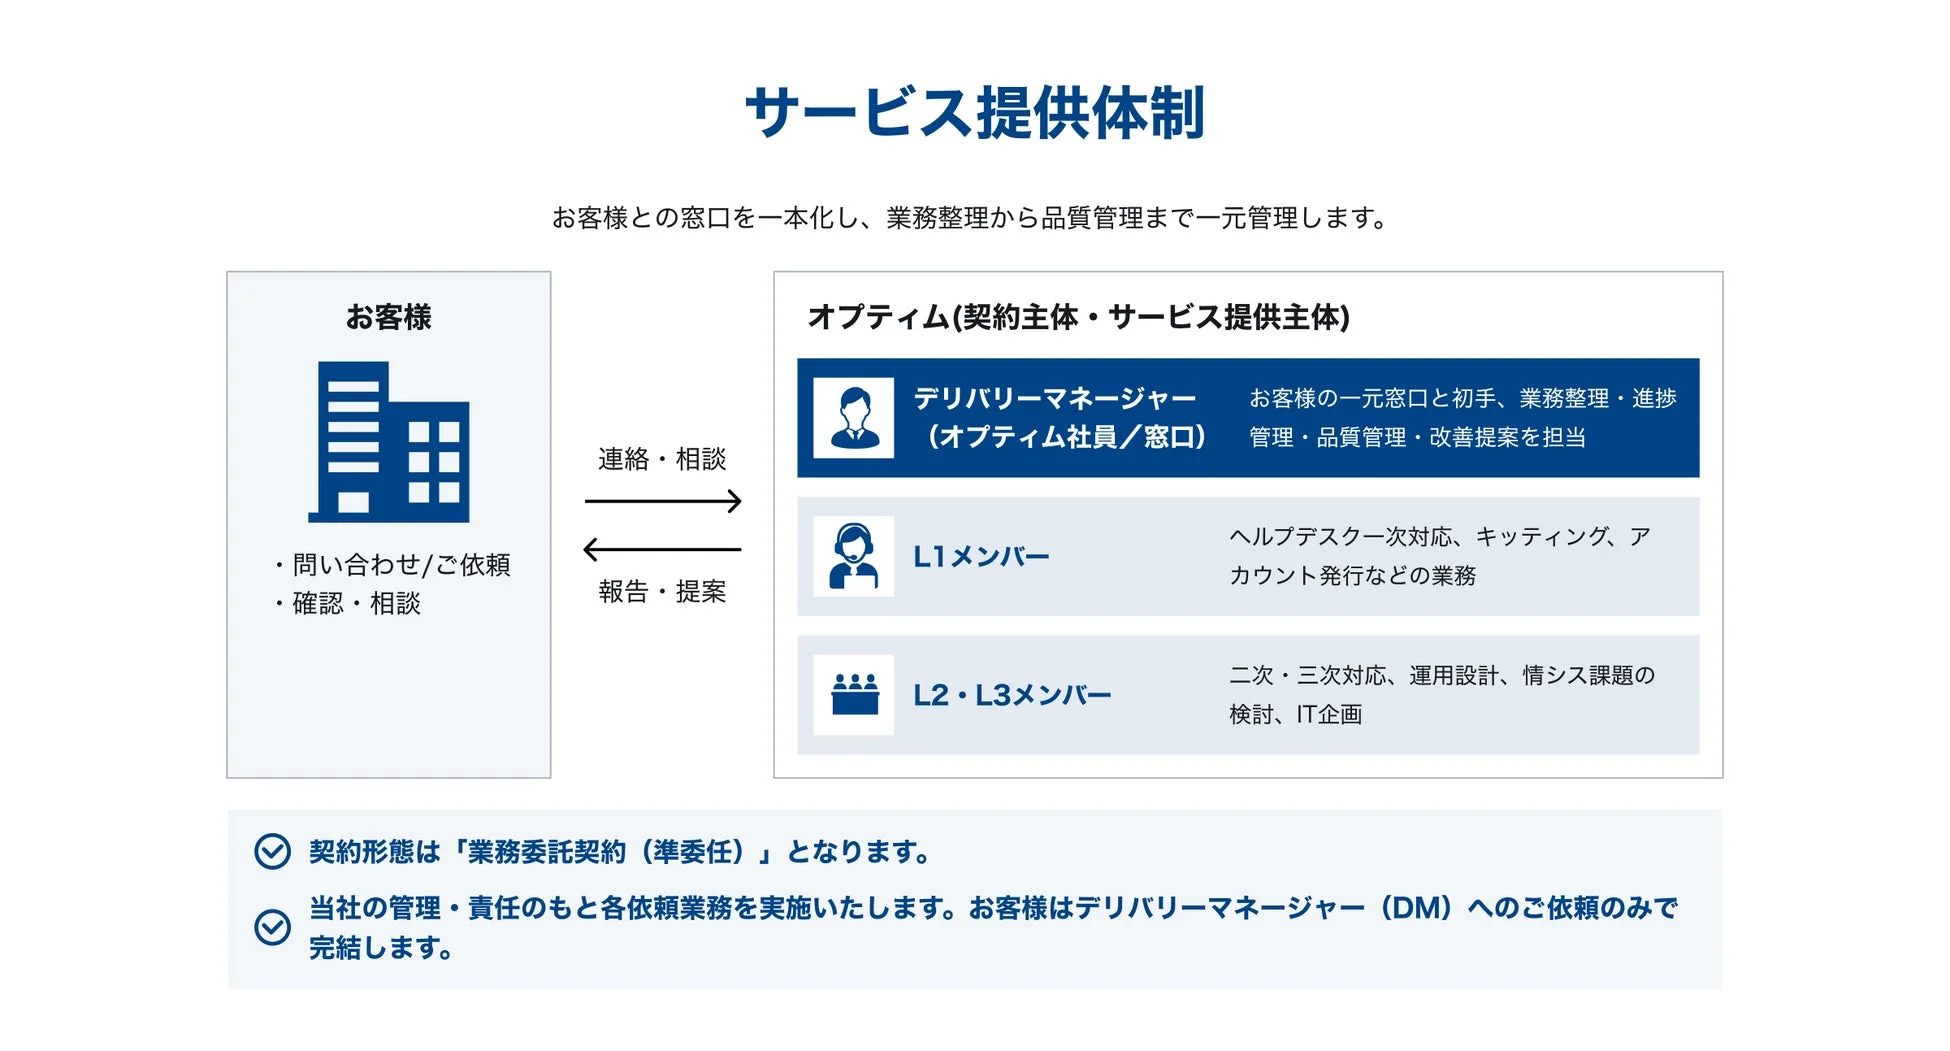The height and width of the screenshot is (1051, 1950).
Task: Click the L1メンバー headset operator icon
Action: click(853, 556)
